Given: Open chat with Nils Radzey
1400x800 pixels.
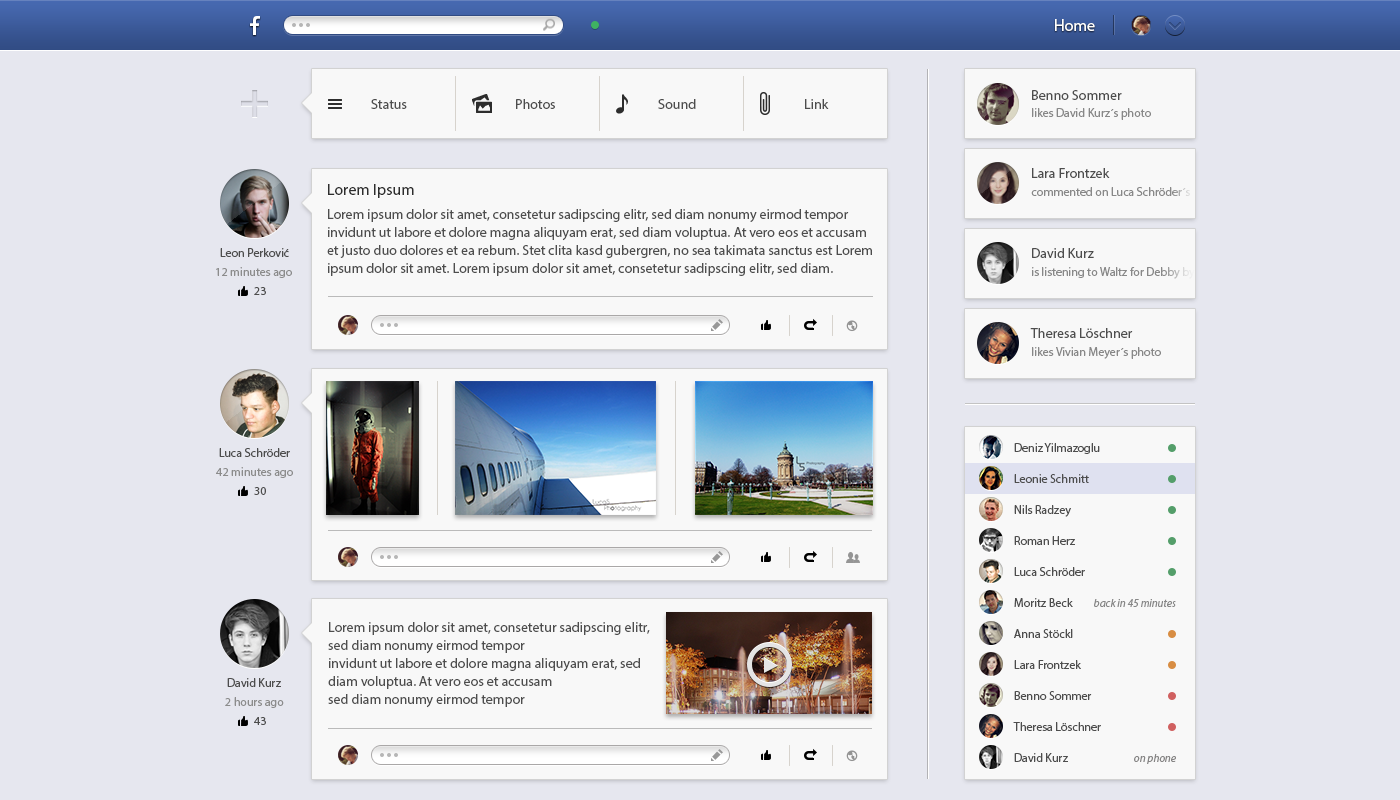Looking at the screenshot, I should pos(1079,510).
